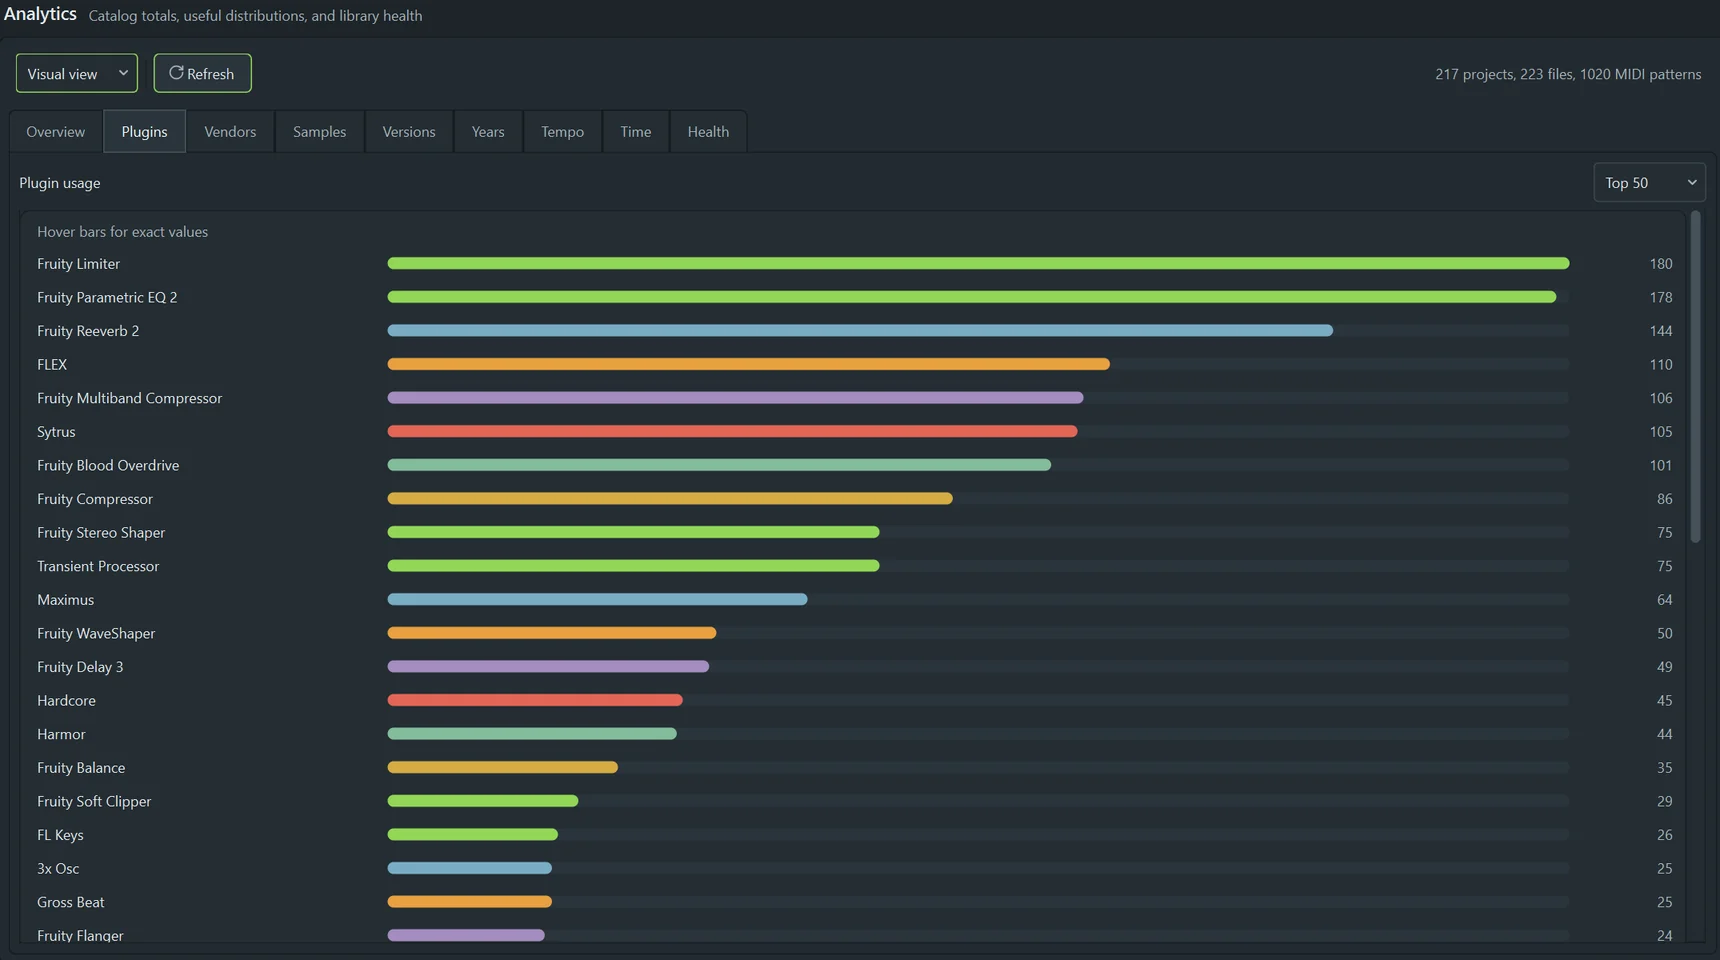Click the Sytrus usage bar
1720x960 pixels.
[x=732, y=431]
